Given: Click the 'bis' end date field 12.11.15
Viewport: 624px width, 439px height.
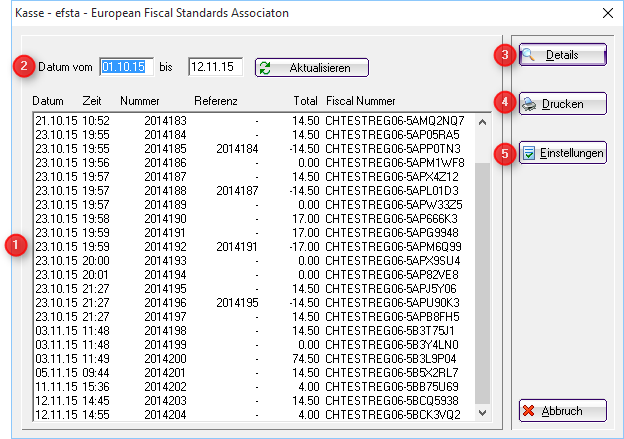Looking at the screenshot, I should click(216, 67).
